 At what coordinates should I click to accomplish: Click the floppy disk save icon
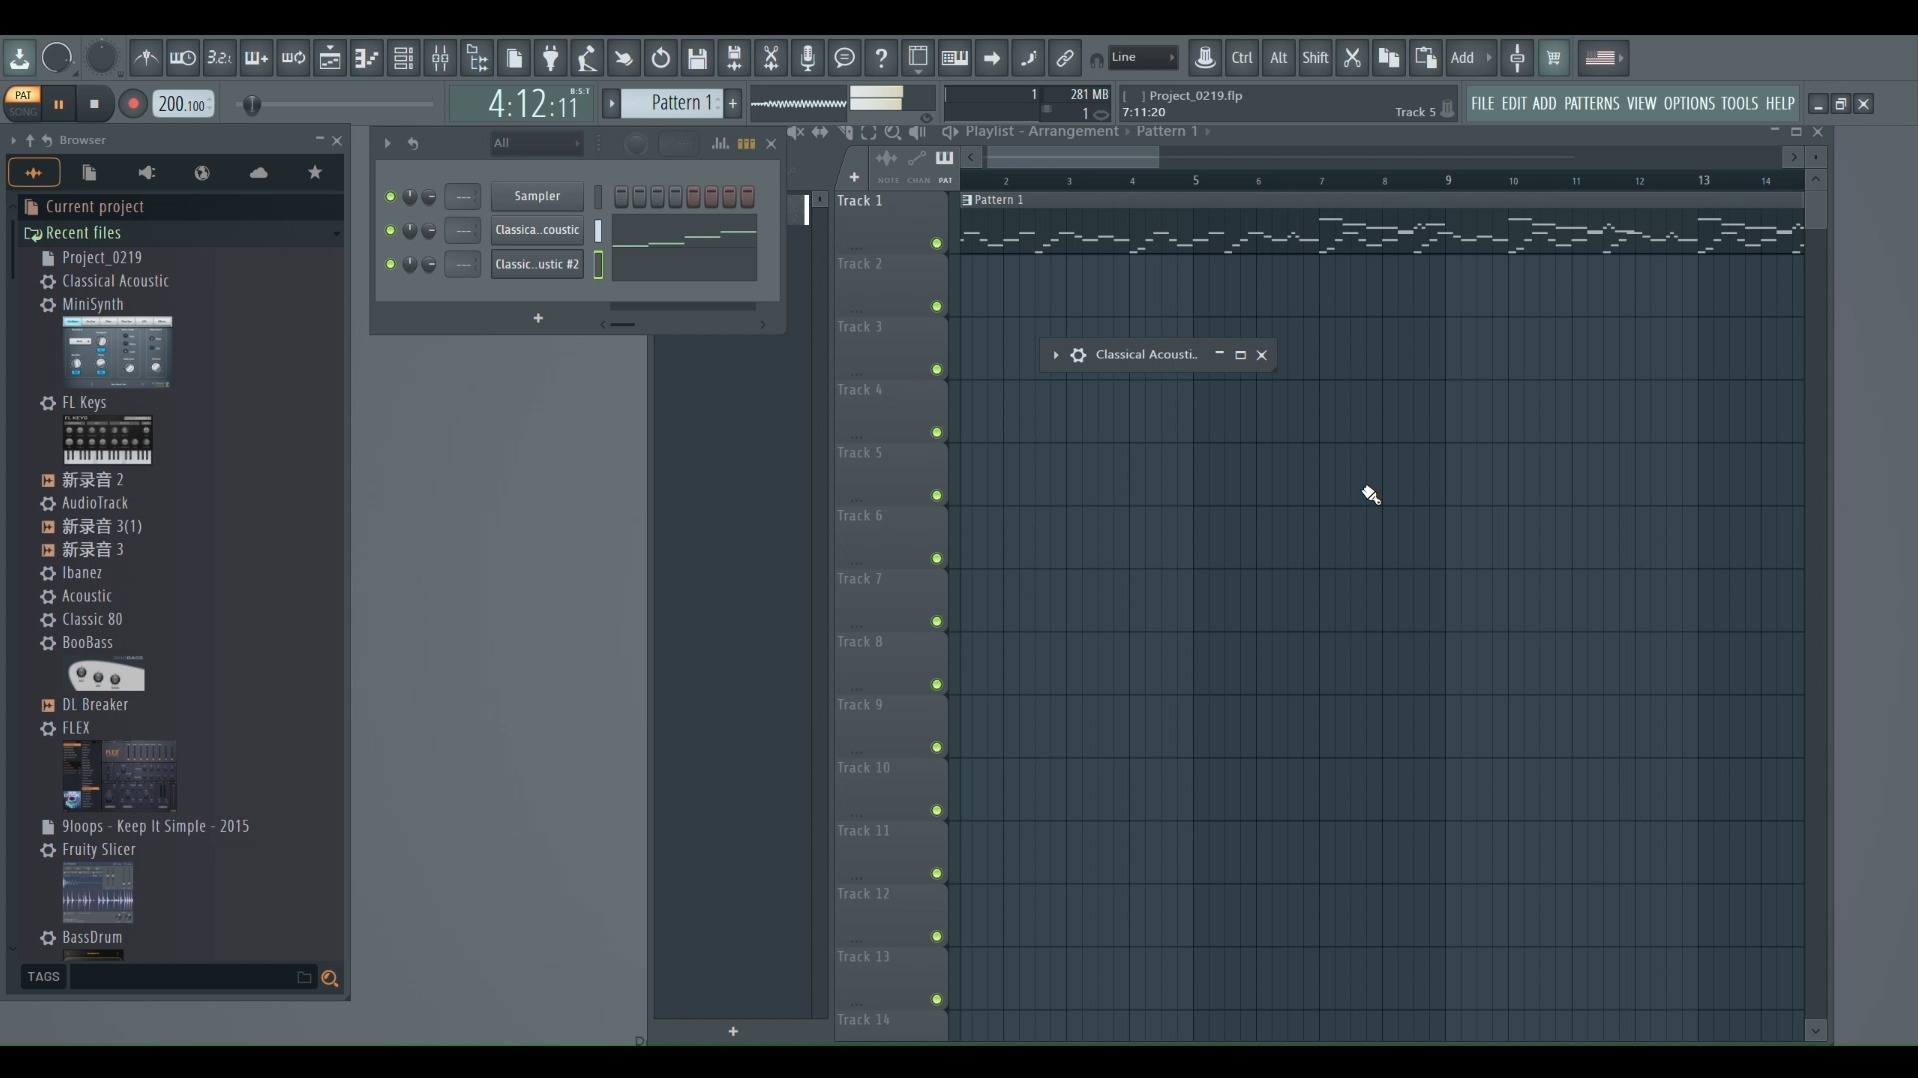(x=698, y=58)
